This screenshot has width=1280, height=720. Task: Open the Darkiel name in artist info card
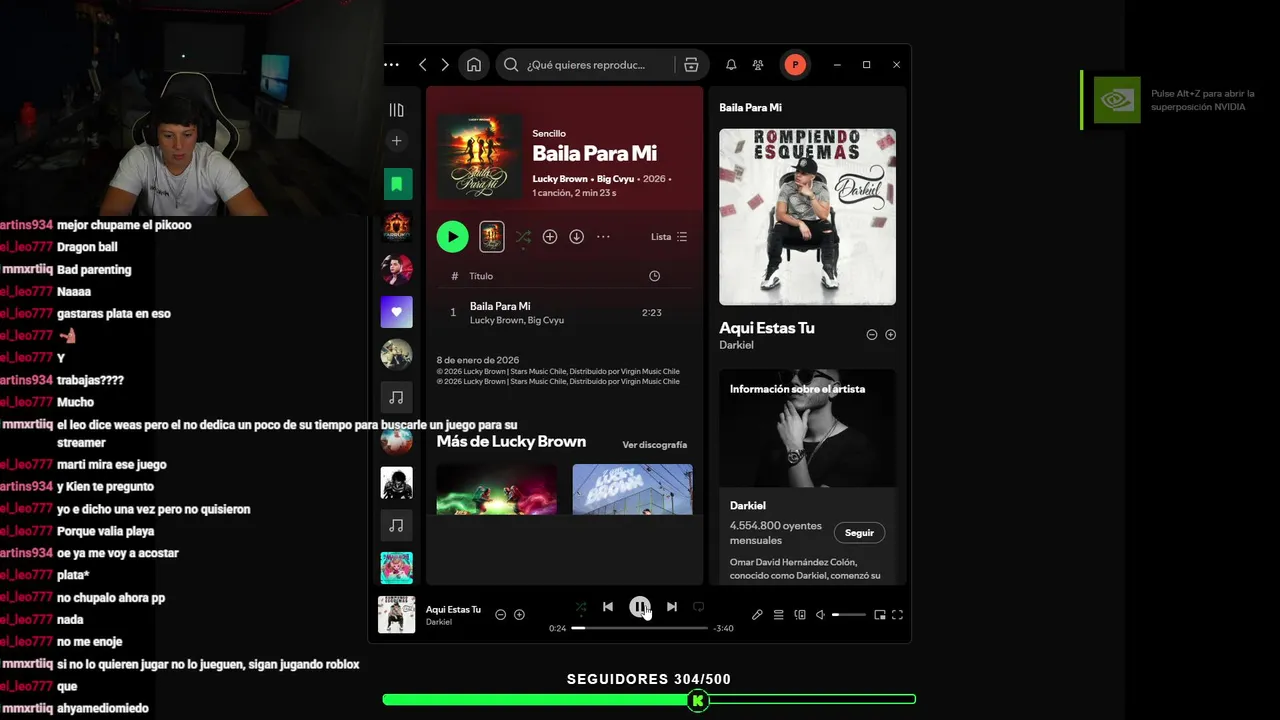[x=748, y=506]
